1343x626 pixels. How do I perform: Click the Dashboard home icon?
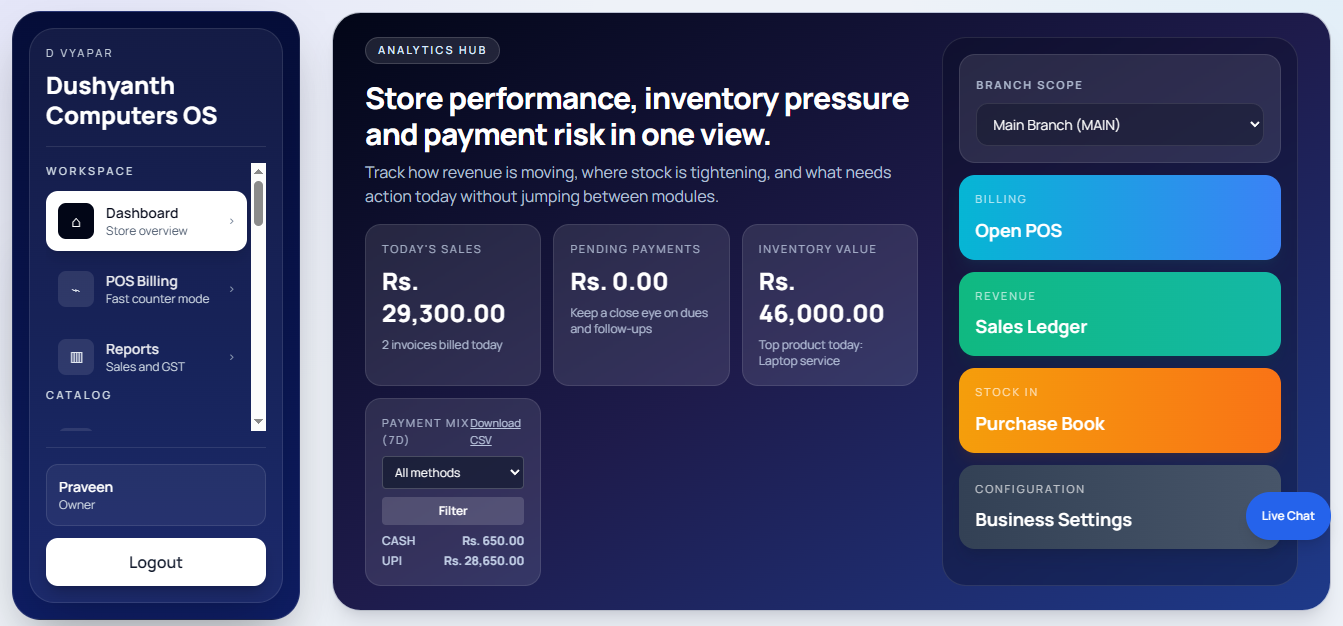tap(76, 221)
